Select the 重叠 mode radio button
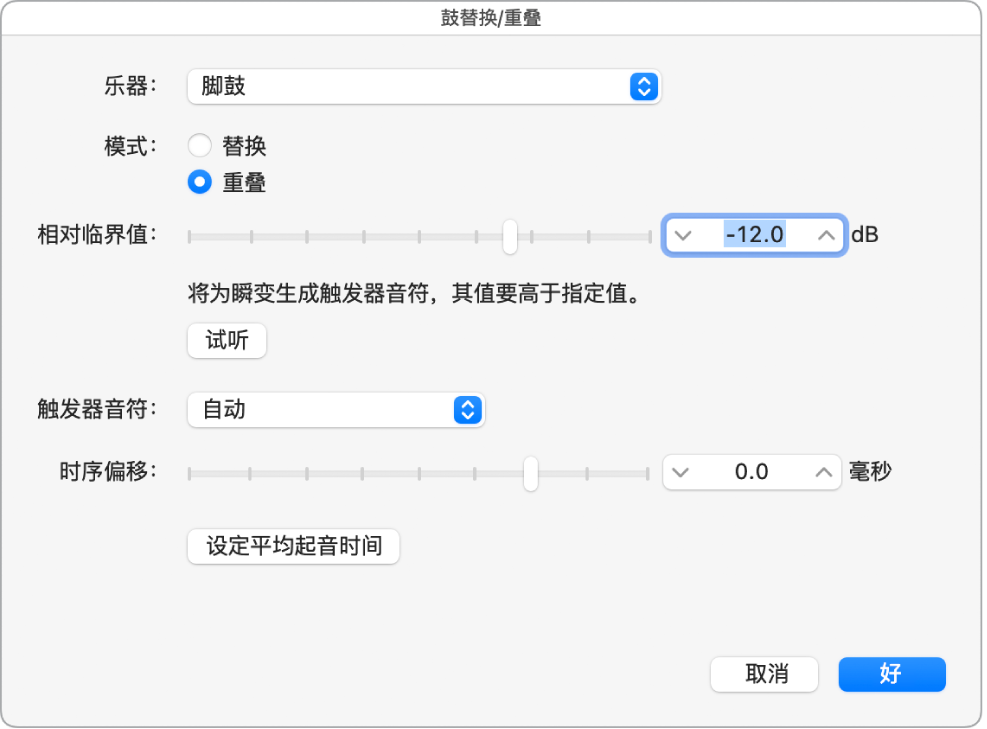The width and height of the screenshot is (987, 729). point(200,183)
